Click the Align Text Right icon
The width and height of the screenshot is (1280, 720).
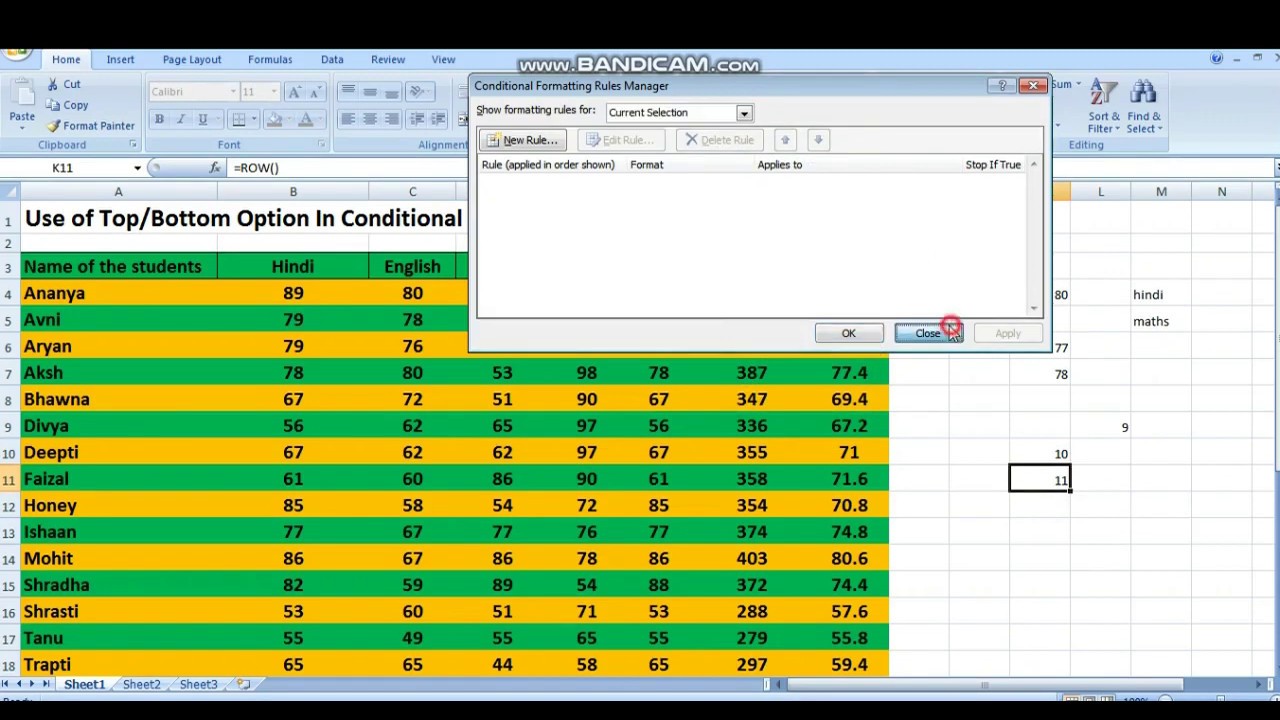[x=392, y=120]
